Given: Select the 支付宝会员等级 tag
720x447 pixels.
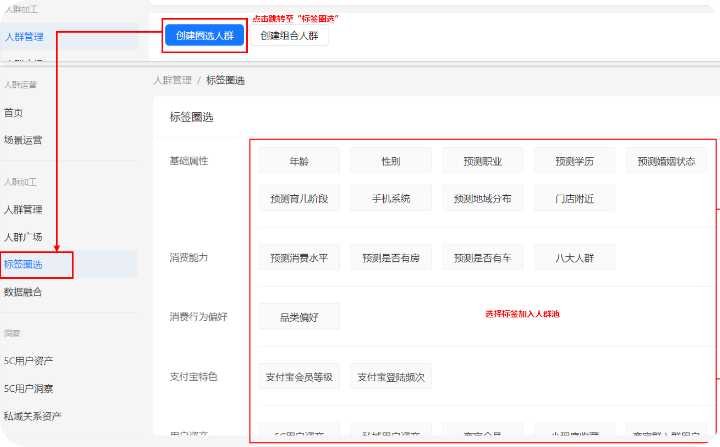Looking at the screenshot, I should tap(299, 376).
